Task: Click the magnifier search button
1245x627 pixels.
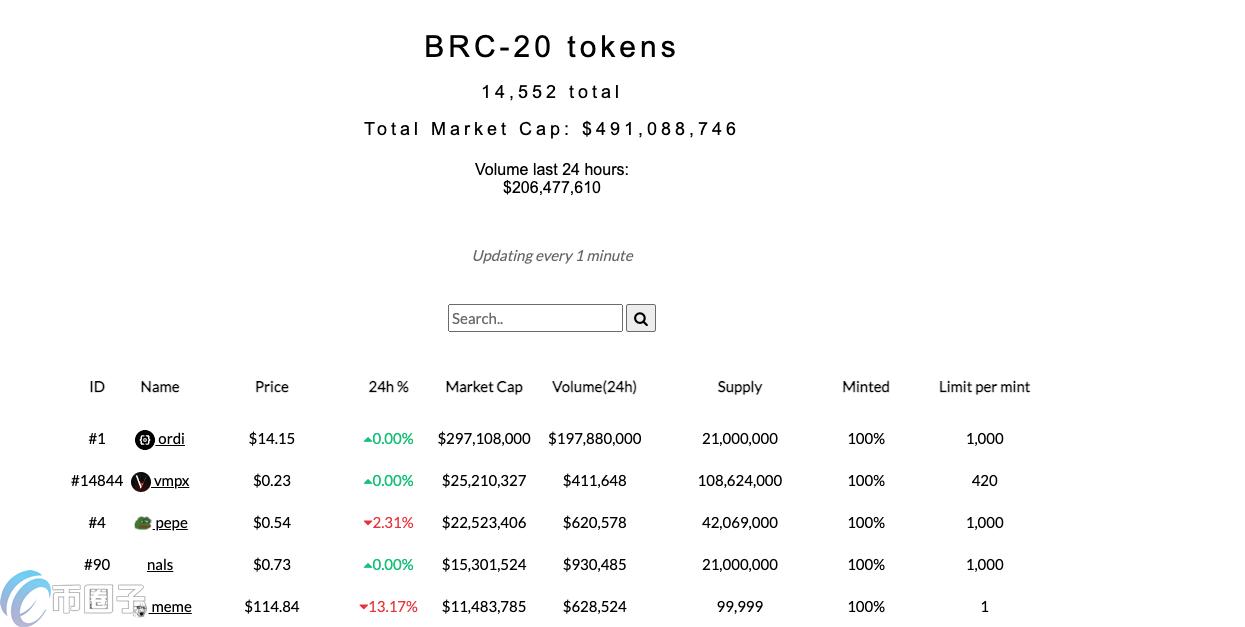Action: pyautogui.click(x=640, y=318)
